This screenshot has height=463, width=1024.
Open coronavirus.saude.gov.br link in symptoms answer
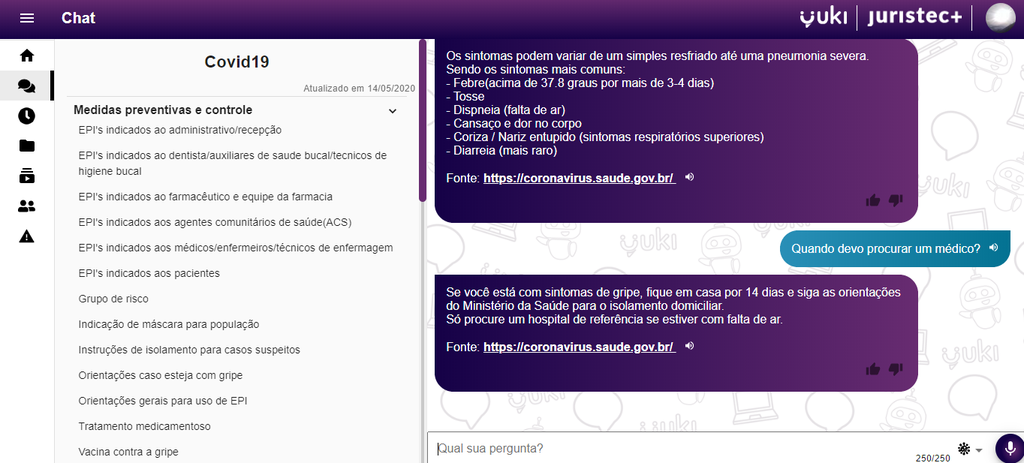(579, 178)
